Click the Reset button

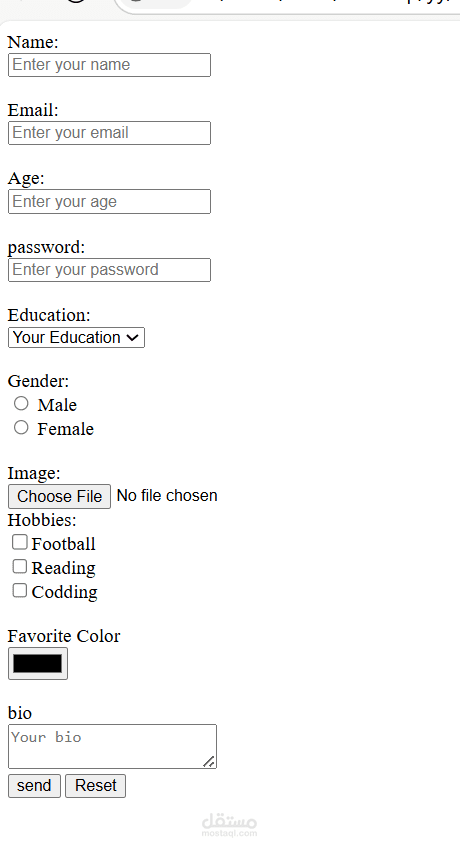pos(95,786)
